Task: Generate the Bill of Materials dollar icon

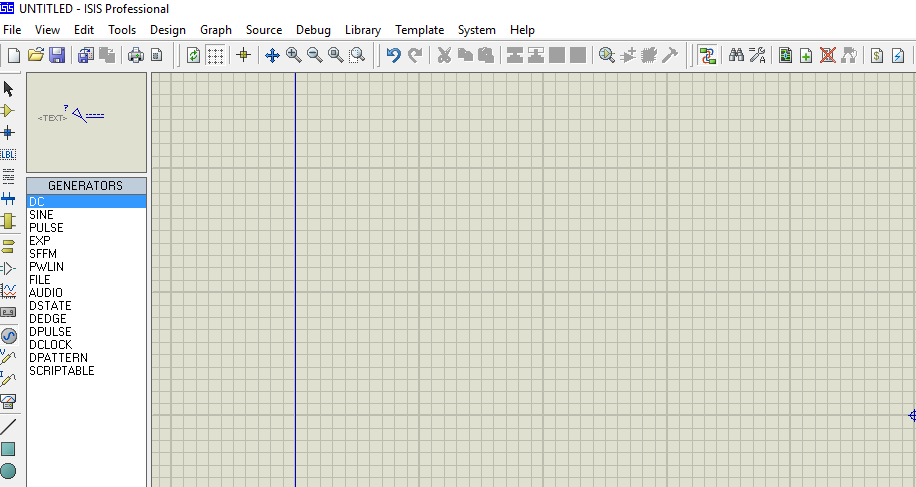Action: tap(877, 55)
